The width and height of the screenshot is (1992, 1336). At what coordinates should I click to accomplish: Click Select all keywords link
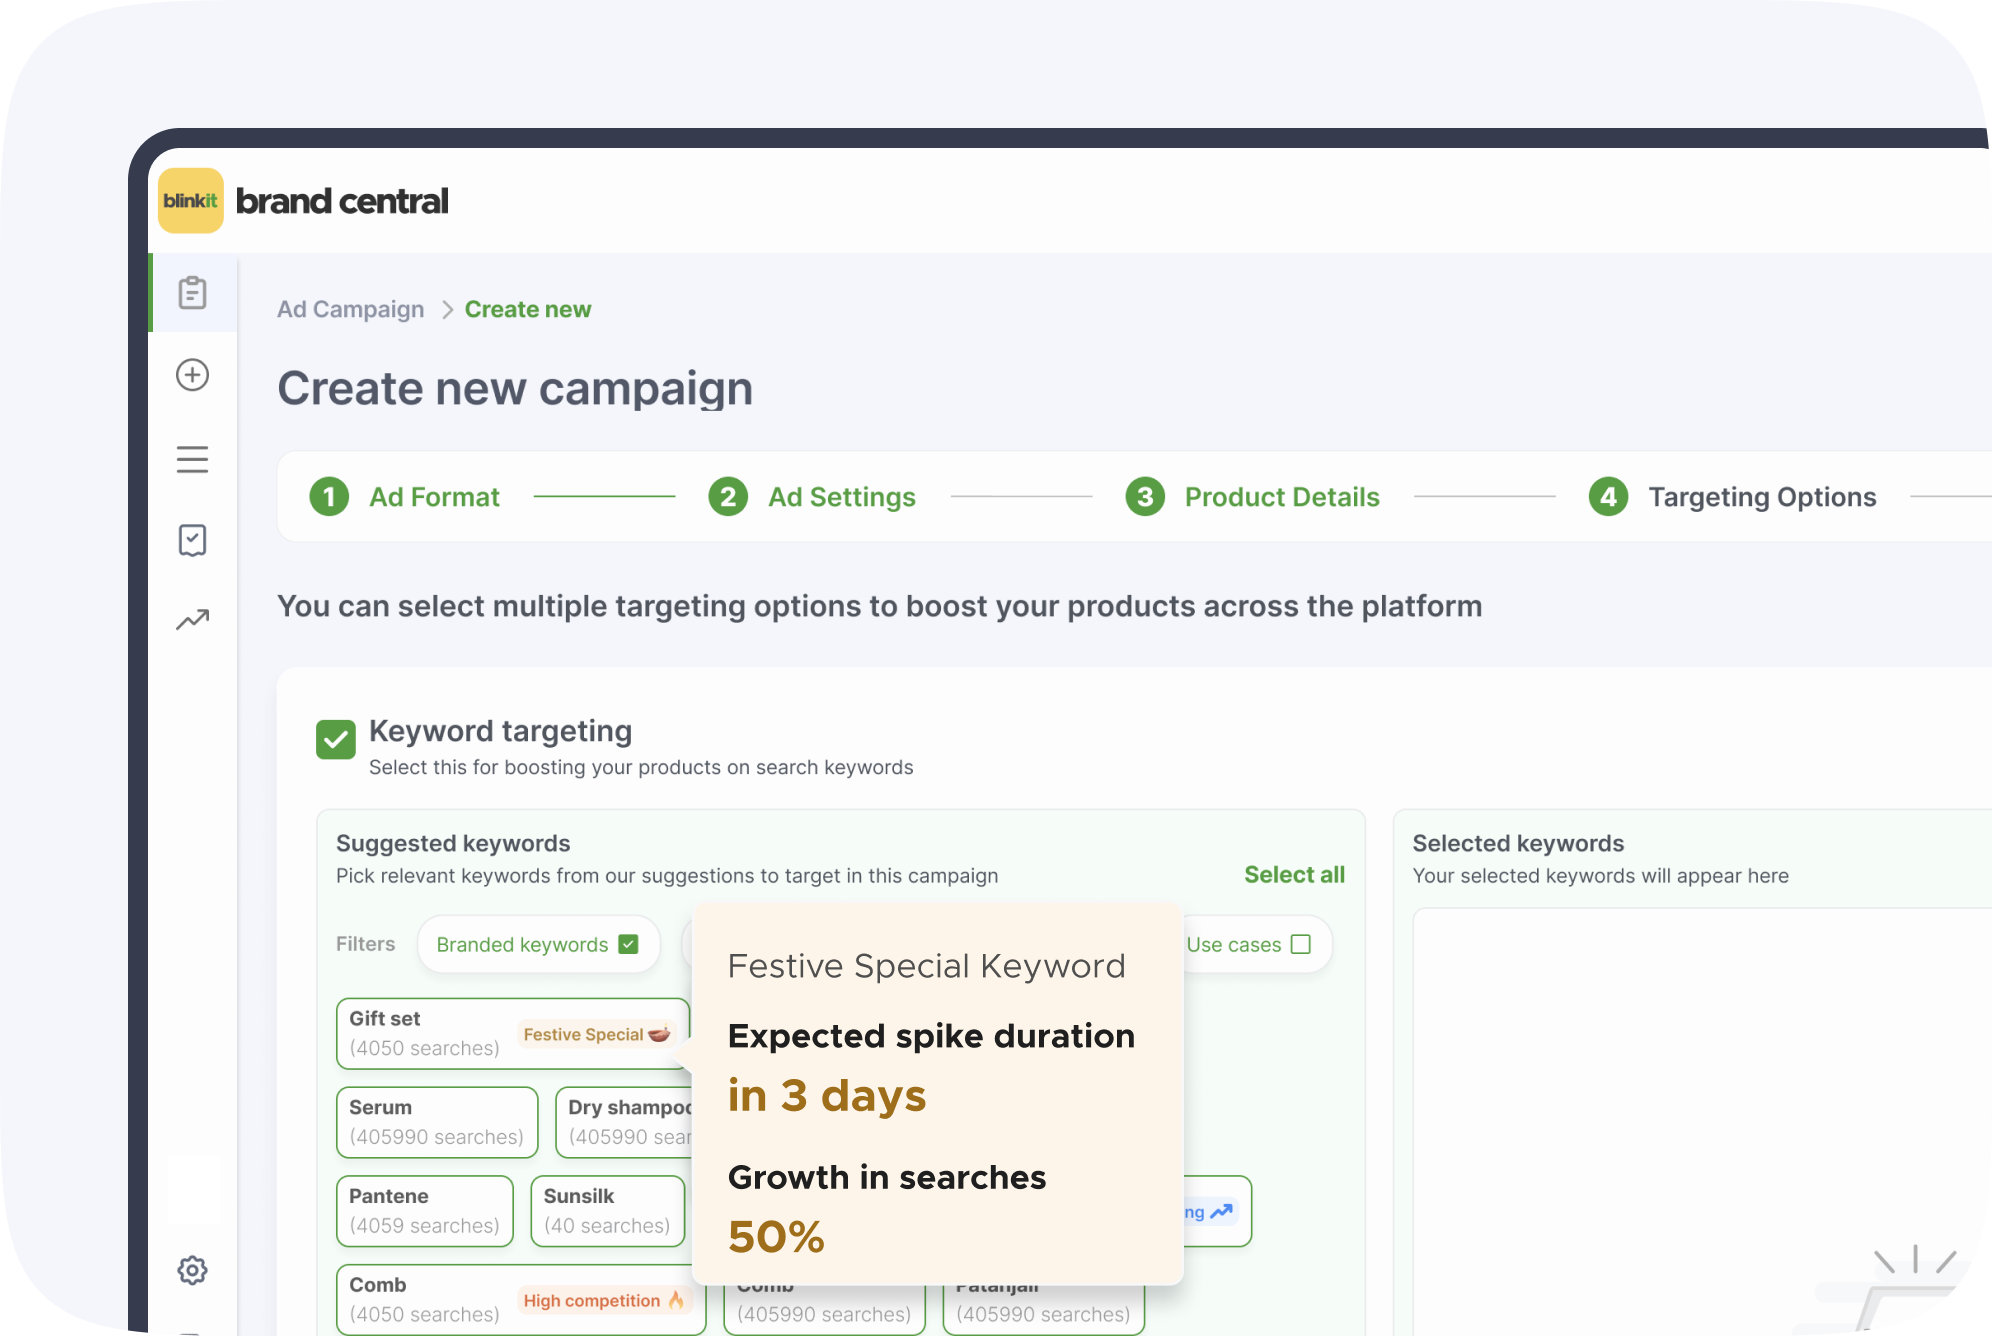pyautogui.click(x=1293, y=874)
